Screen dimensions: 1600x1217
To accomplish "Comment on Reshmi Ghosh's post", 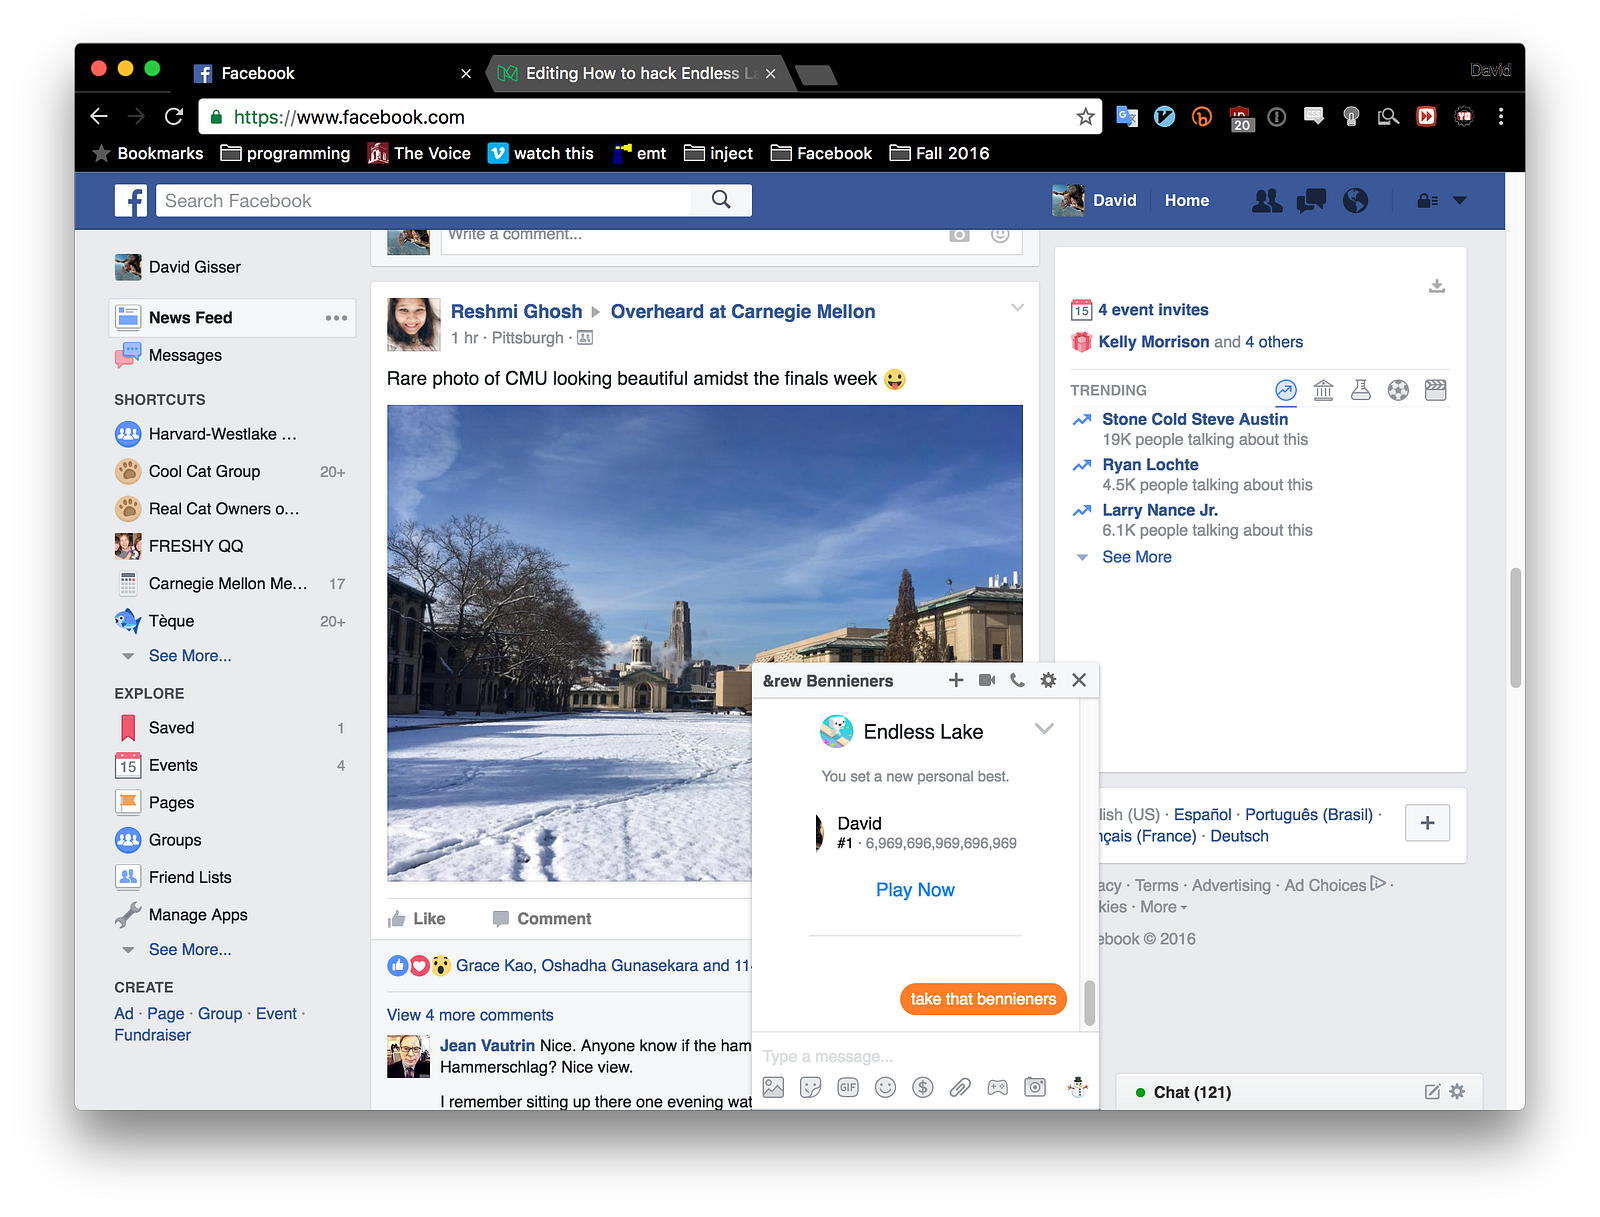I will tap(542, 919).
